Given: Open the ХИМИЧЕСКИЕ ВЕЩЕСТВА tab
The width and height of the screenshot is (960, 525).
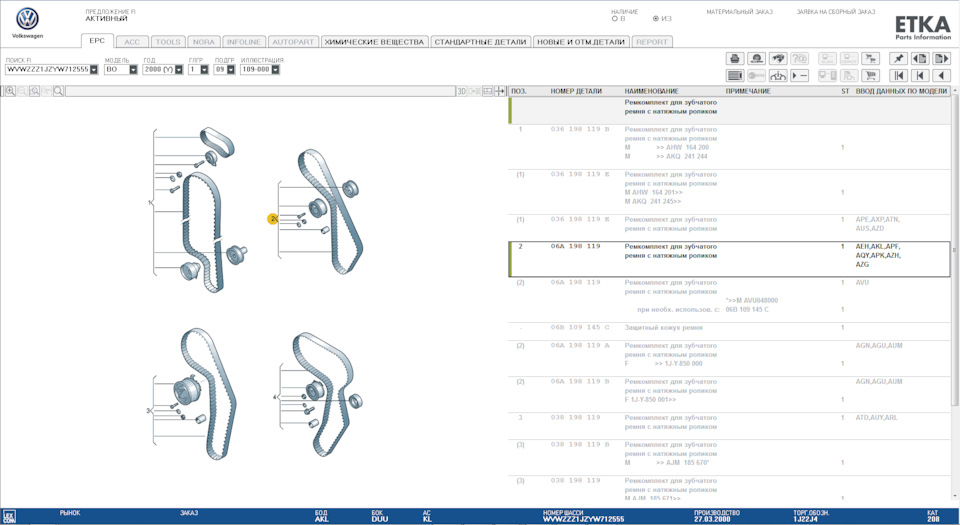Looking at the screenshot, I should click(374, 42).
